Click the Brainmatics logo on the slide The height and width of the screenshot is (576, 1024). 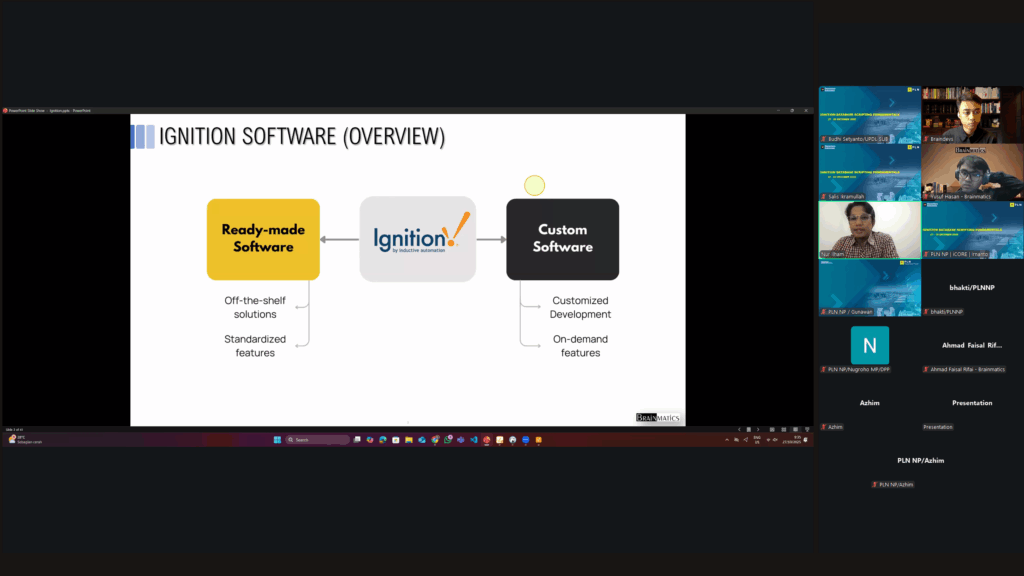pyautogui.click(x=658, y=418)
